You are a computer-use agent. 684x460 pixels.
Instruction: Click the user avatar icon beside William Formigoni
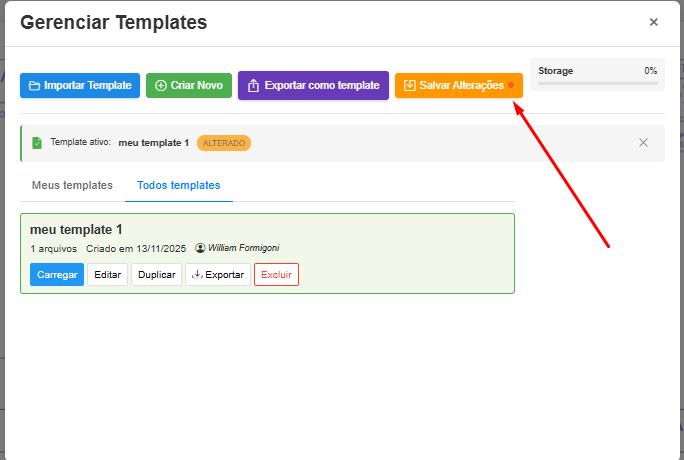[x=200, y=248]
